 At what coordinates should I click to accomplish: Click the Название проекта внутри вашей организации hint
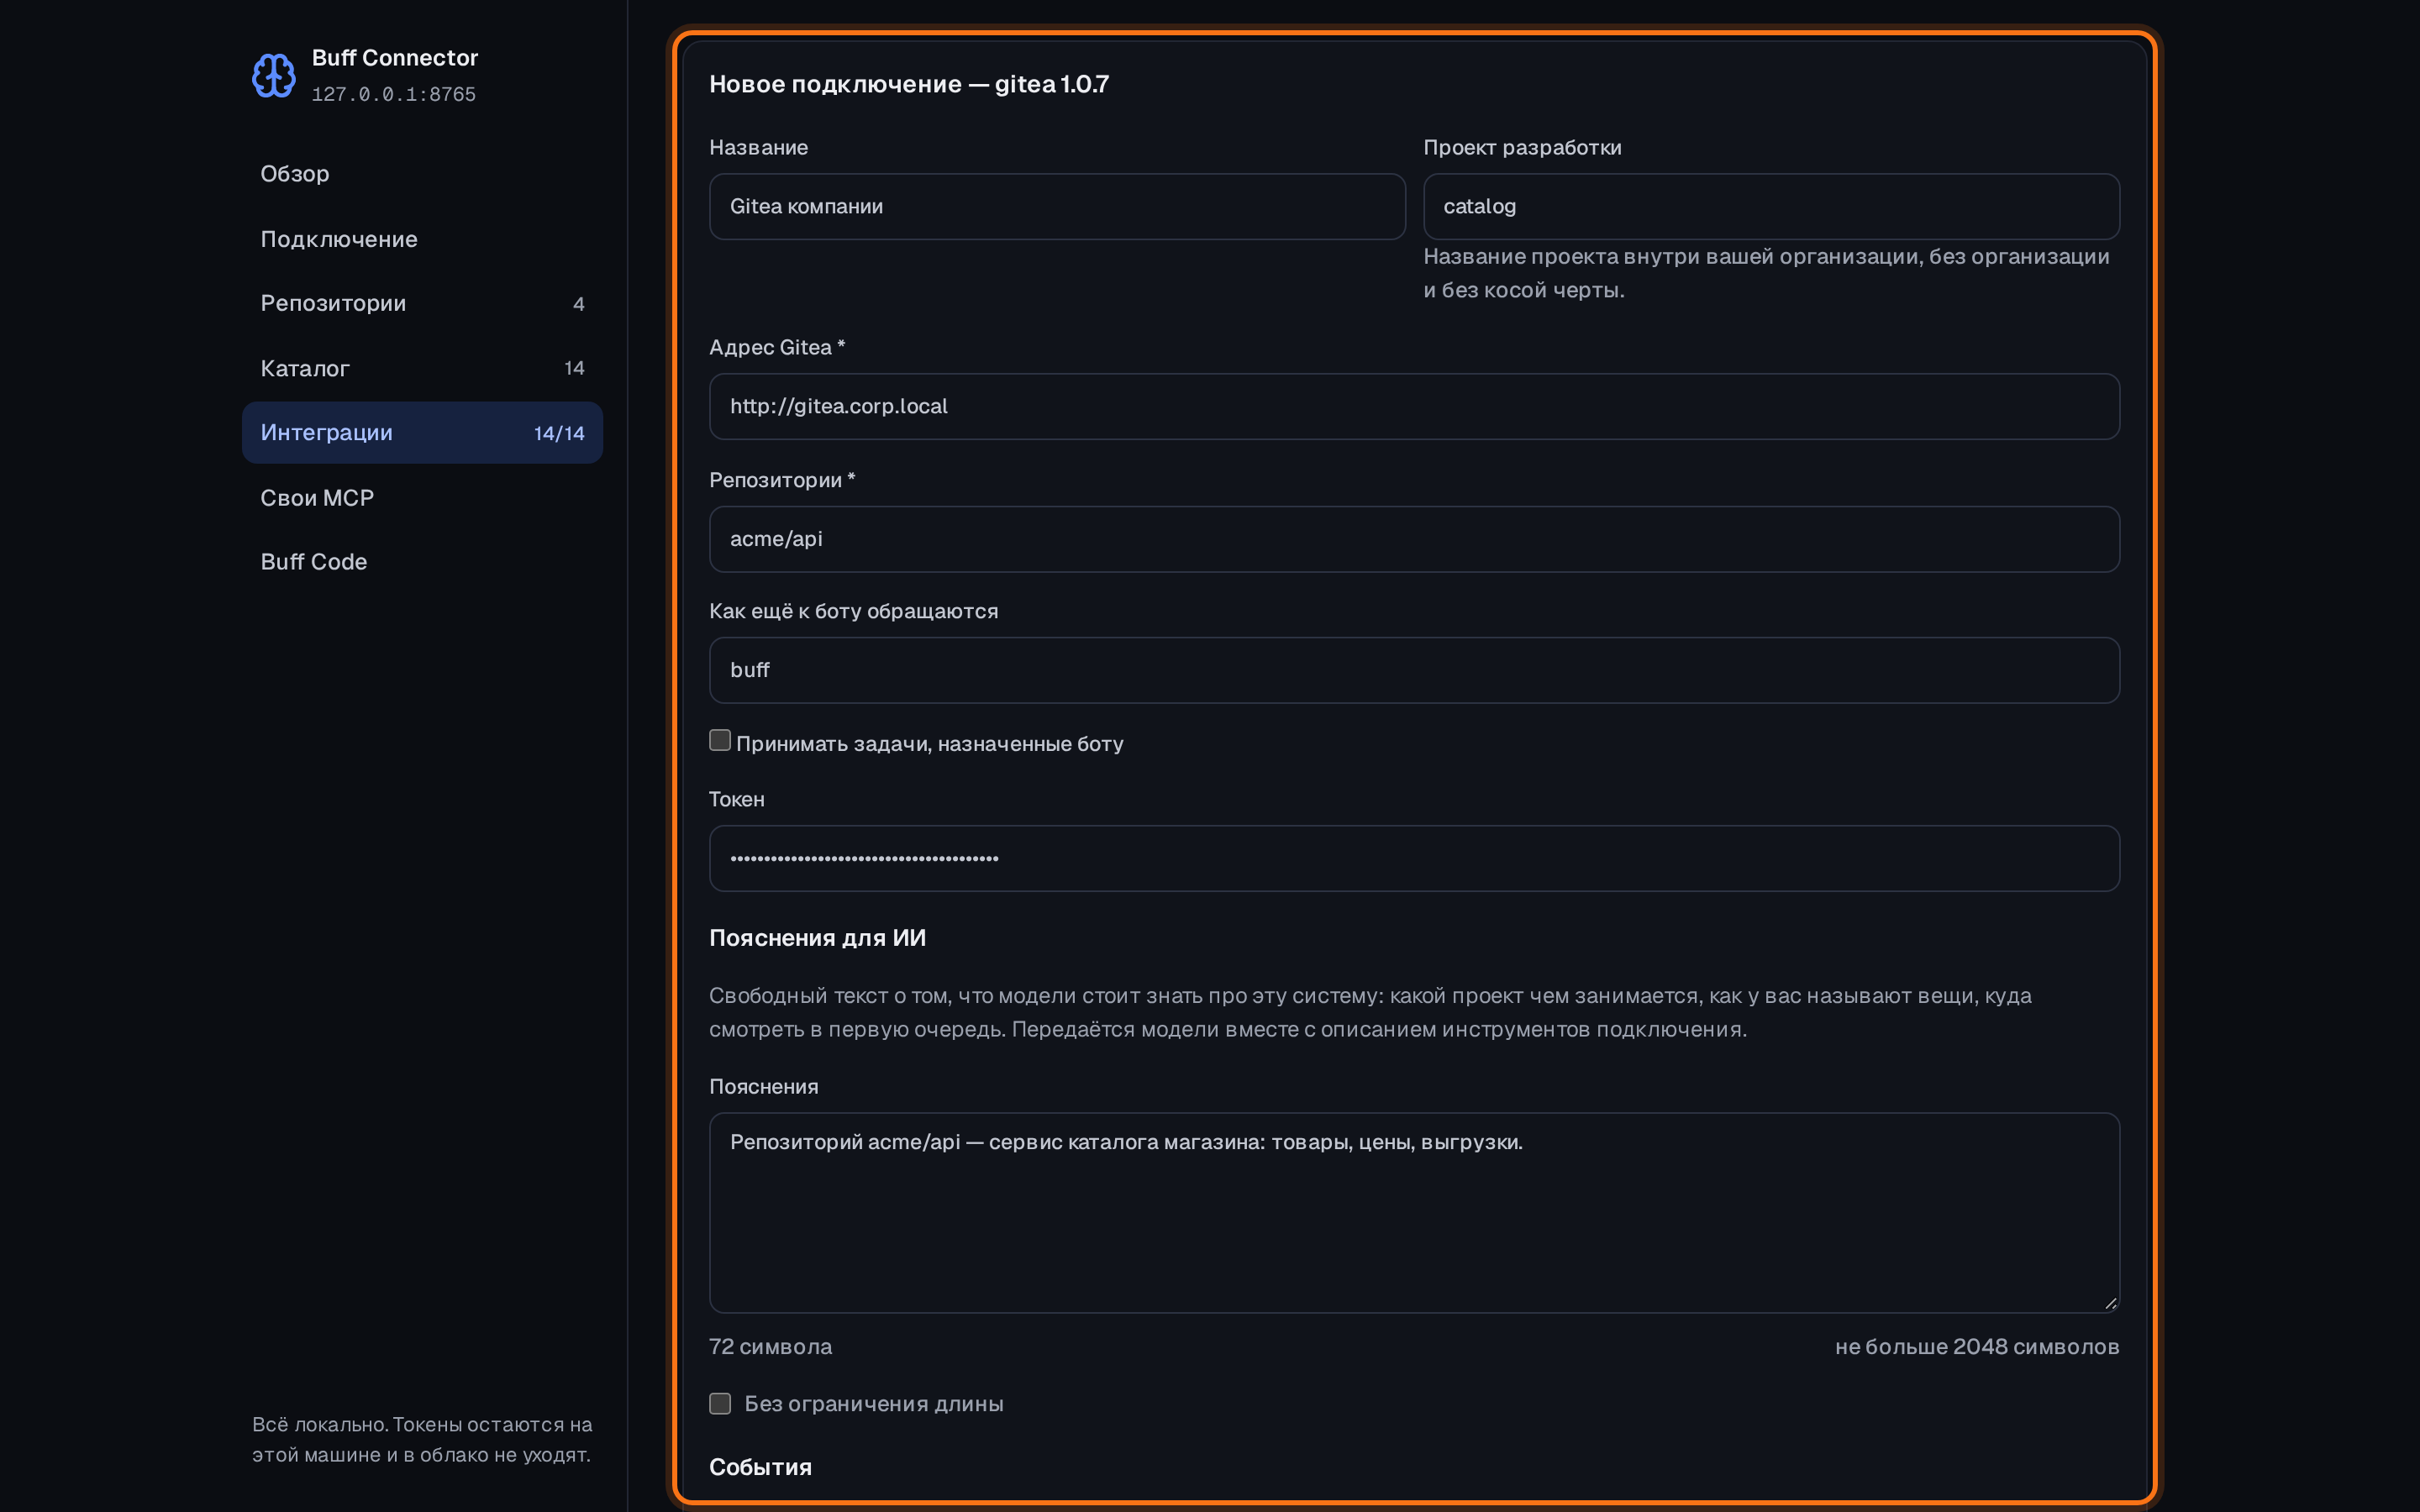pos(1766,273)
